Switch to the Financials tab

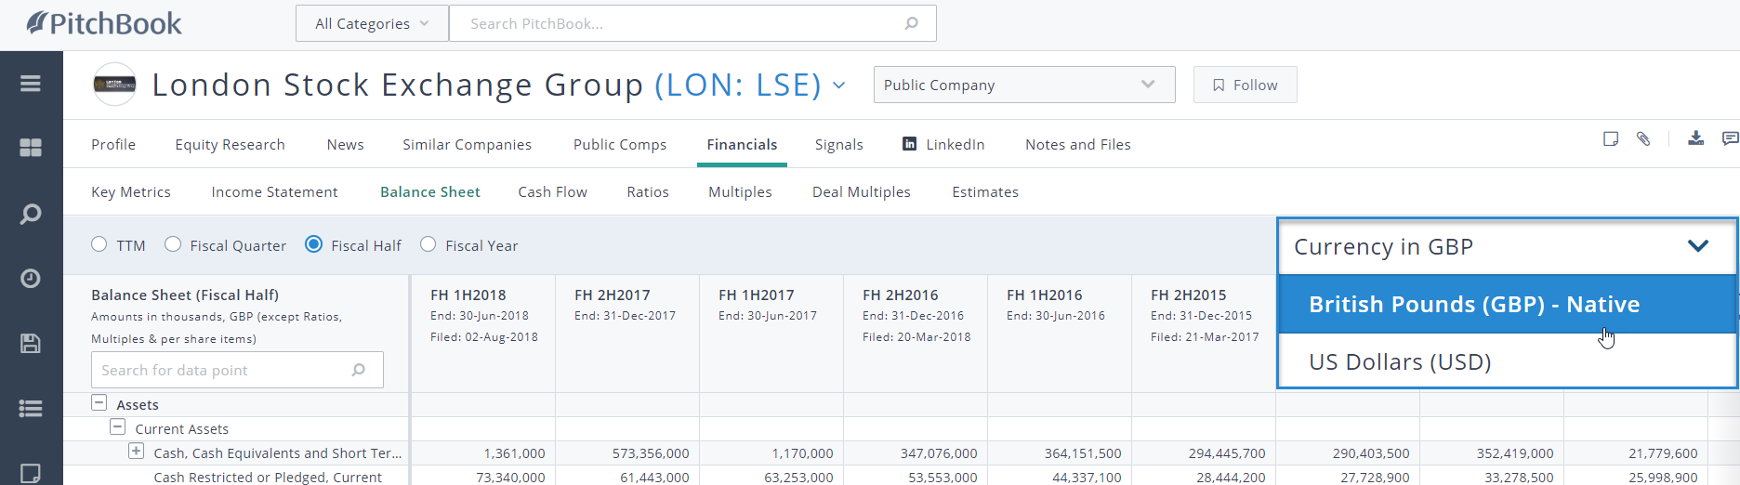click(742, 144)
